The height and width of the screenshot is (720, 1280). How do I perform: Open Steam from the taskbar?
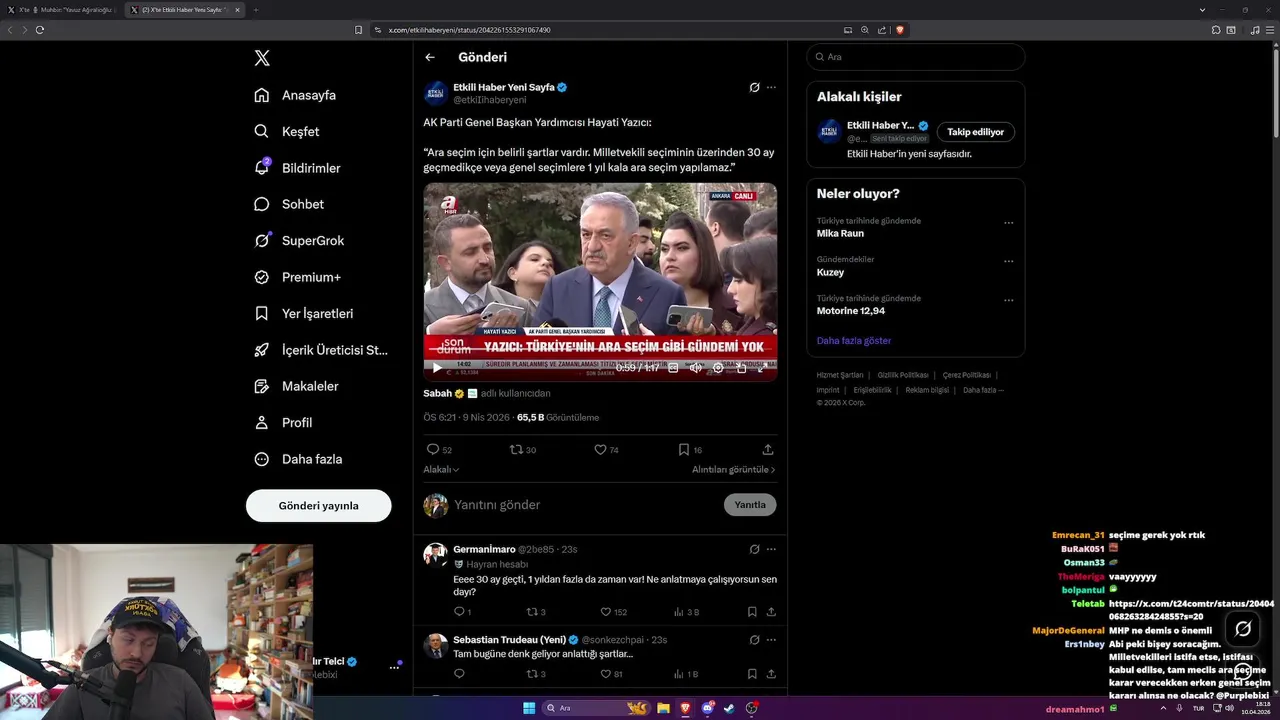729,708
